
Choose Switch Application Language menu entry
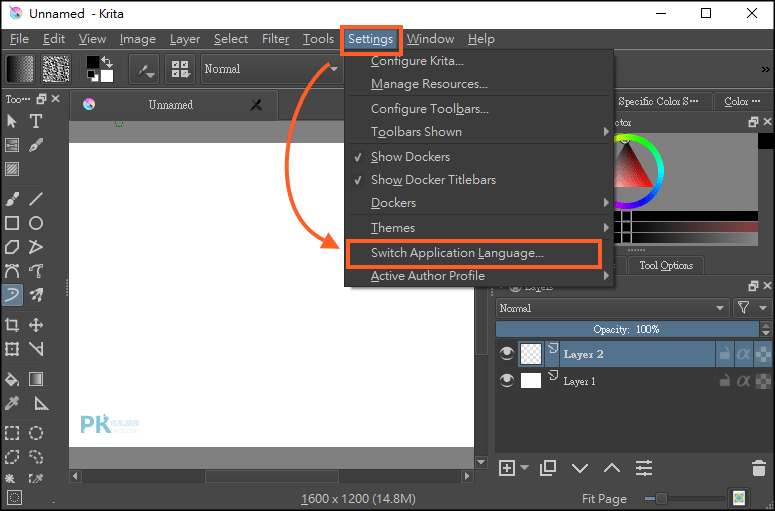click(x=474, y=253)
